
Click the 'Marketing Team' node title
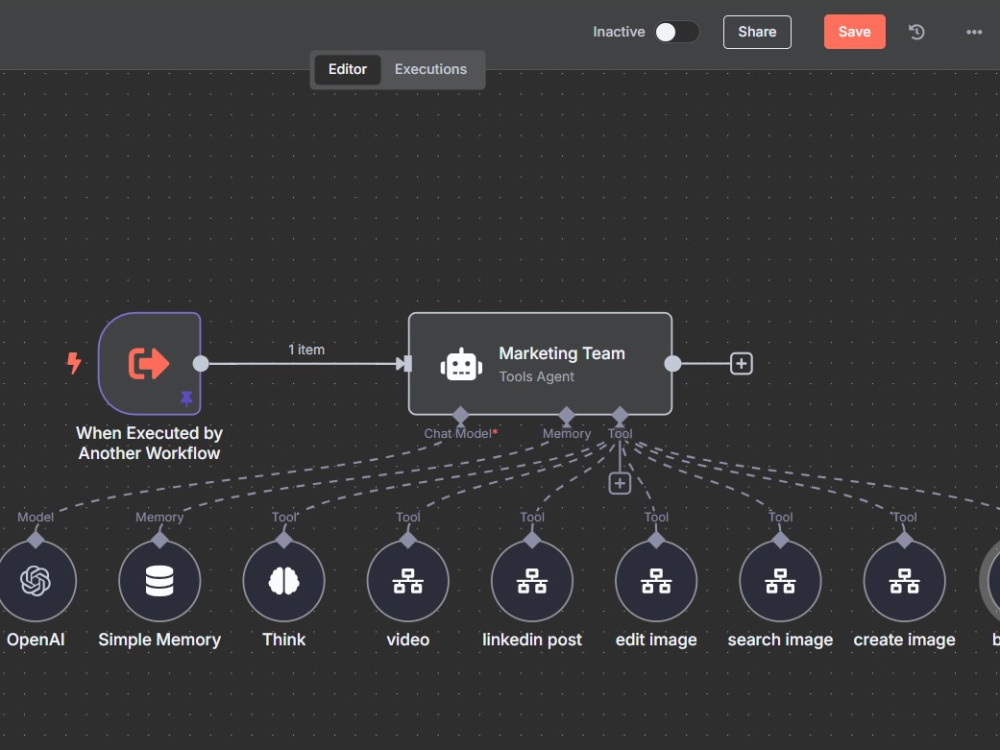point(562,353)
